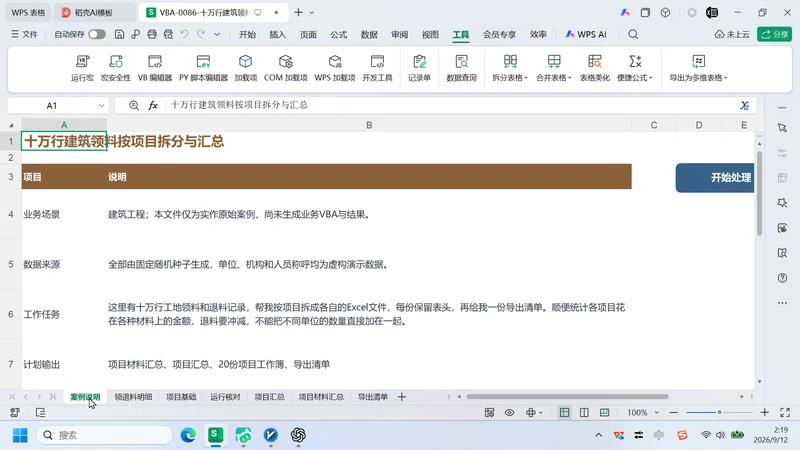The width and height of the screenshot is (800, 450).
Task: Open 开发工具 developer tools
Action: (377, 68)
